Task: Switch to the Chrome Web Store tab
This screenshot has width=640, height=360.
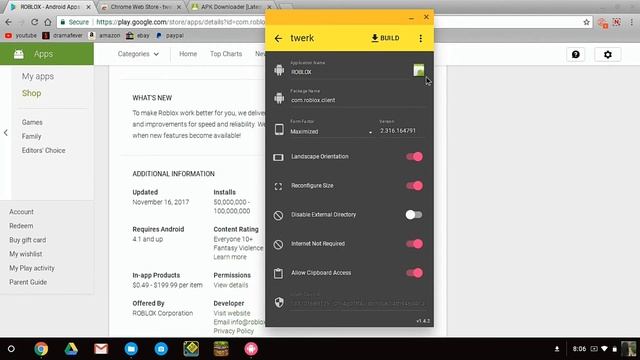Action: tap(140, 7)
